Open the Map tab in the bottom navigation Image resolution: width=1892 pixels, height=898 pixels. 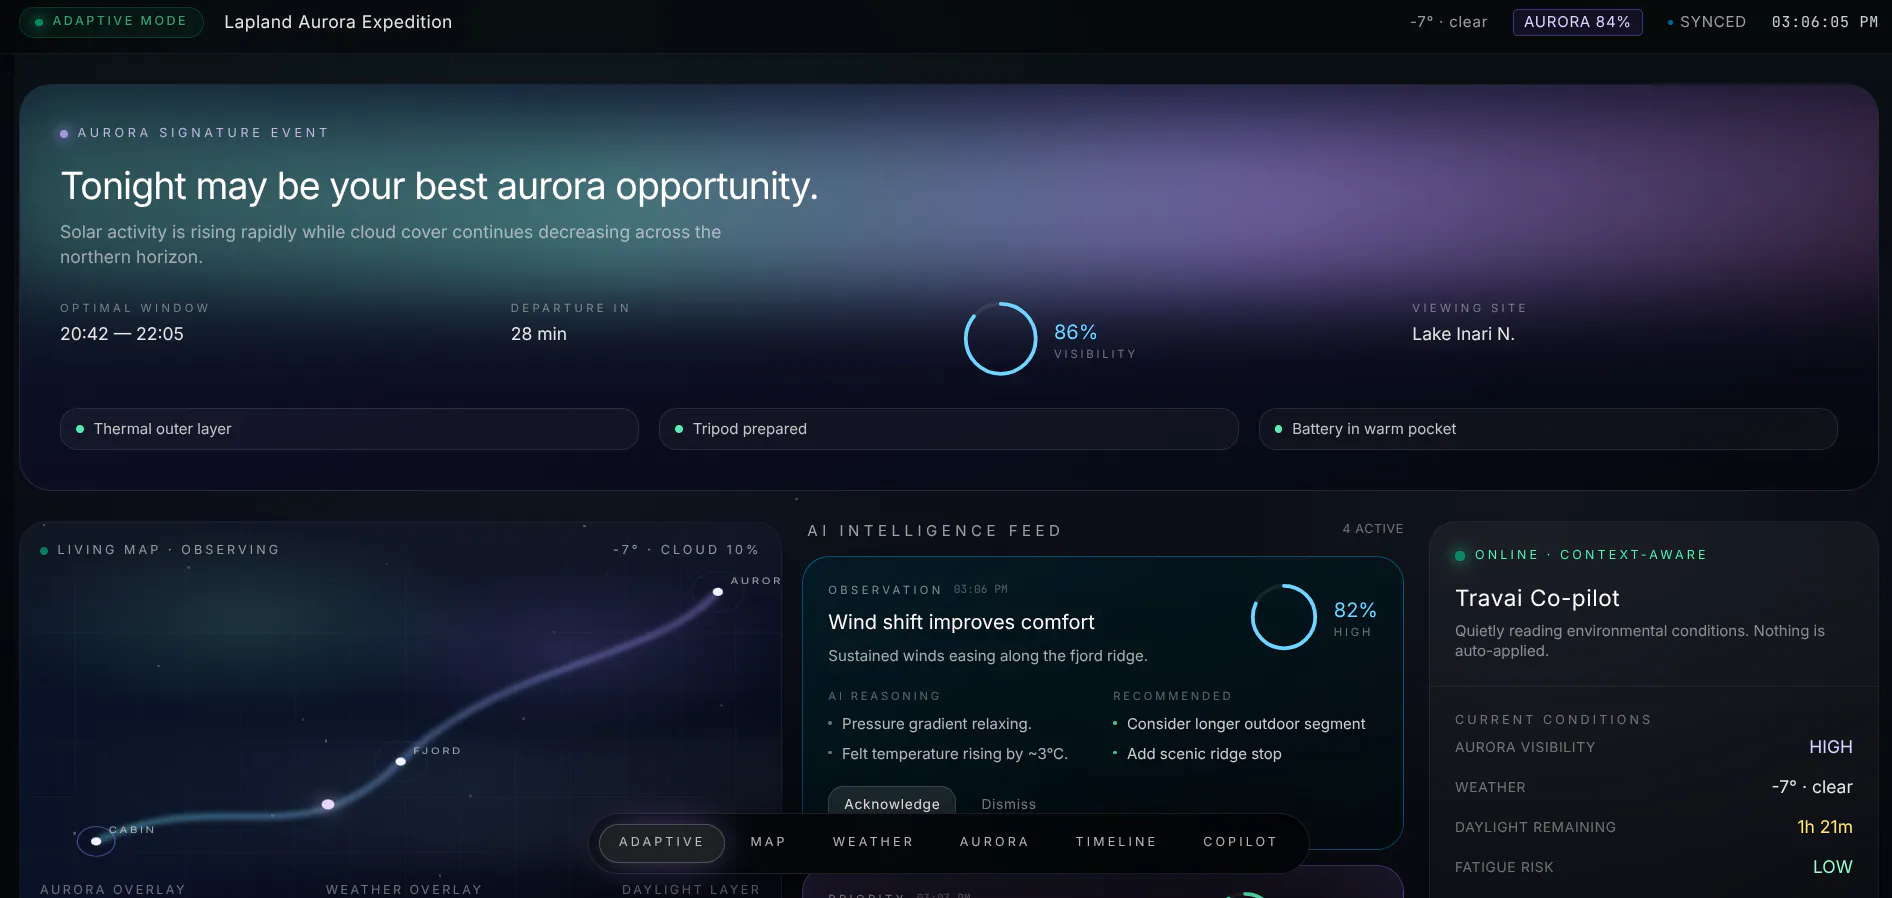pyautogui.click(x=768, y=842)
